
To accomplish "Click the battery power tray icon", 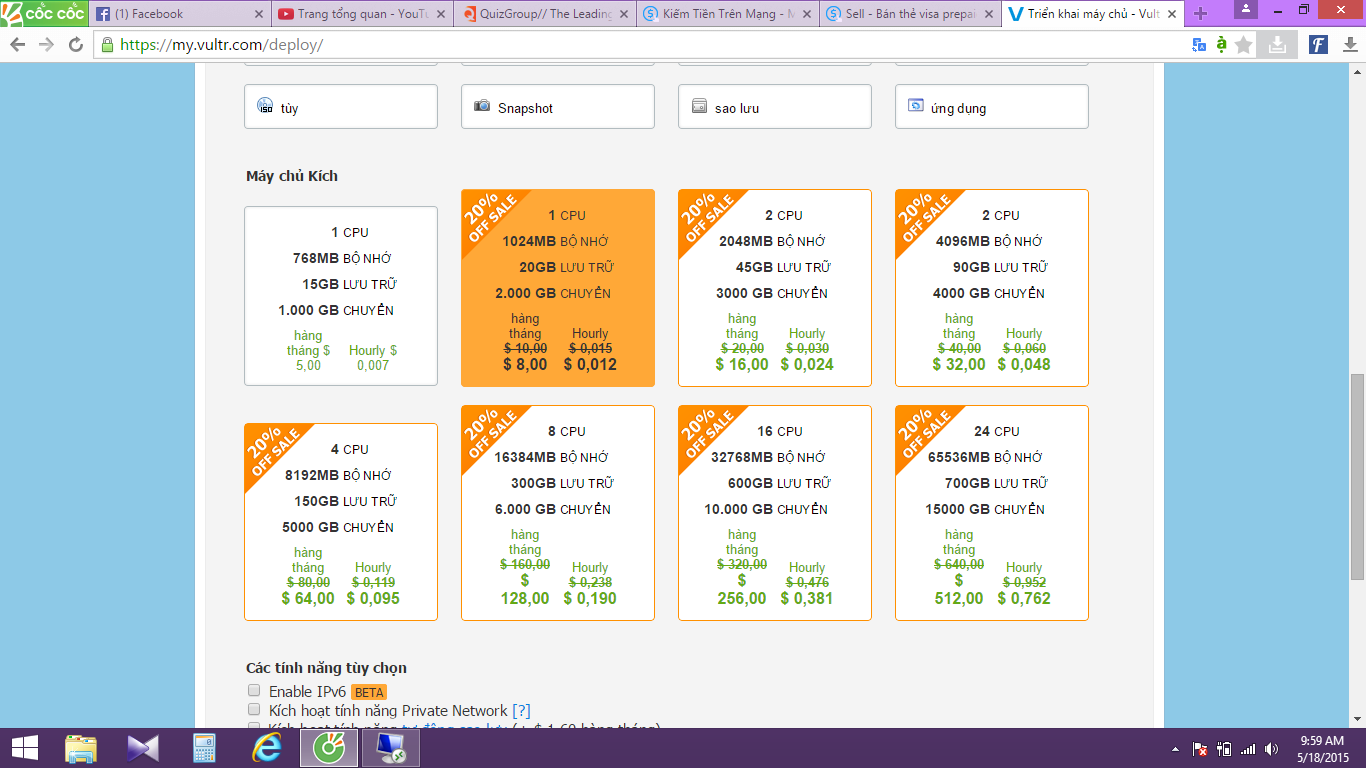I will coord(1223,749).
